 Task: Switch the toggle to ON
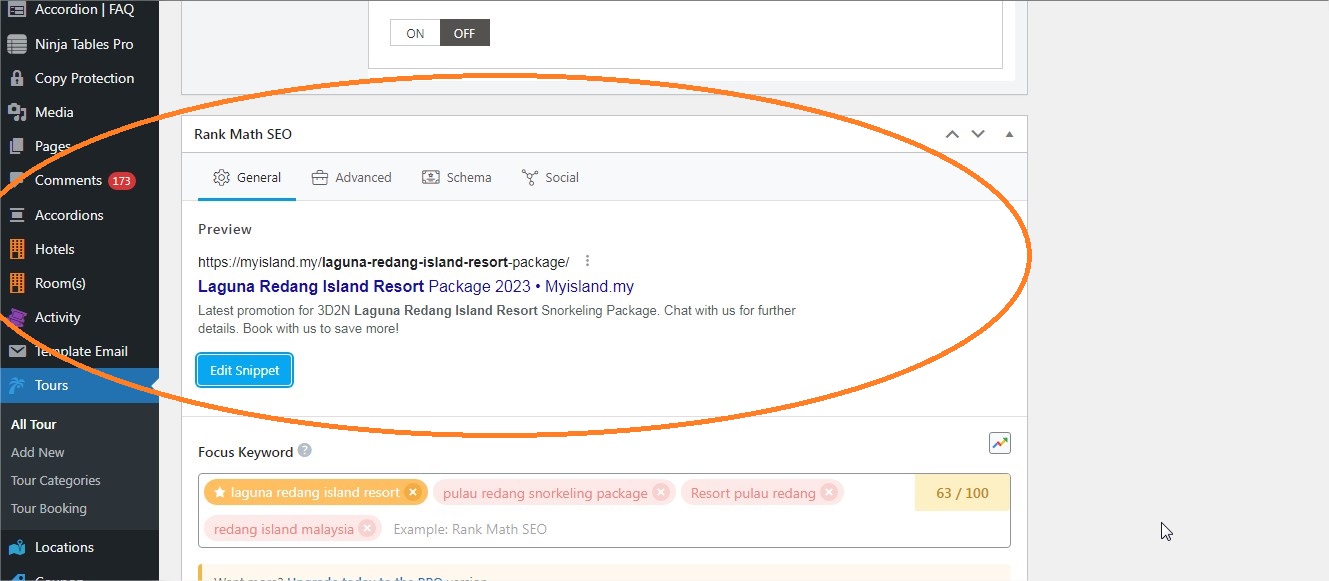click(415, 33)
